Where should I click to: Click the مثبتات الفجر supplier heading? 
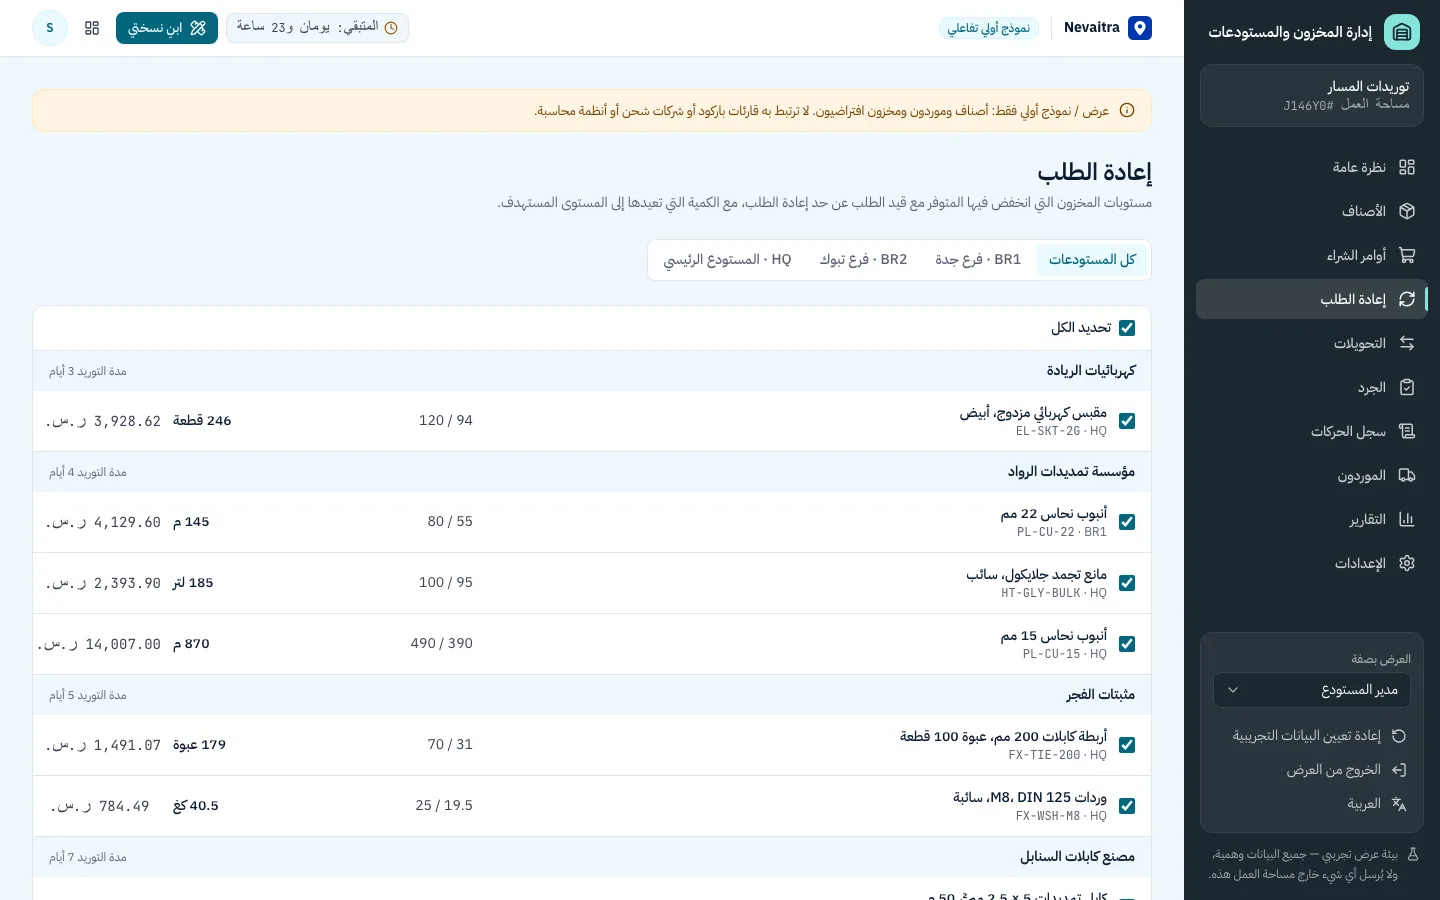[x=1100, y=695]
